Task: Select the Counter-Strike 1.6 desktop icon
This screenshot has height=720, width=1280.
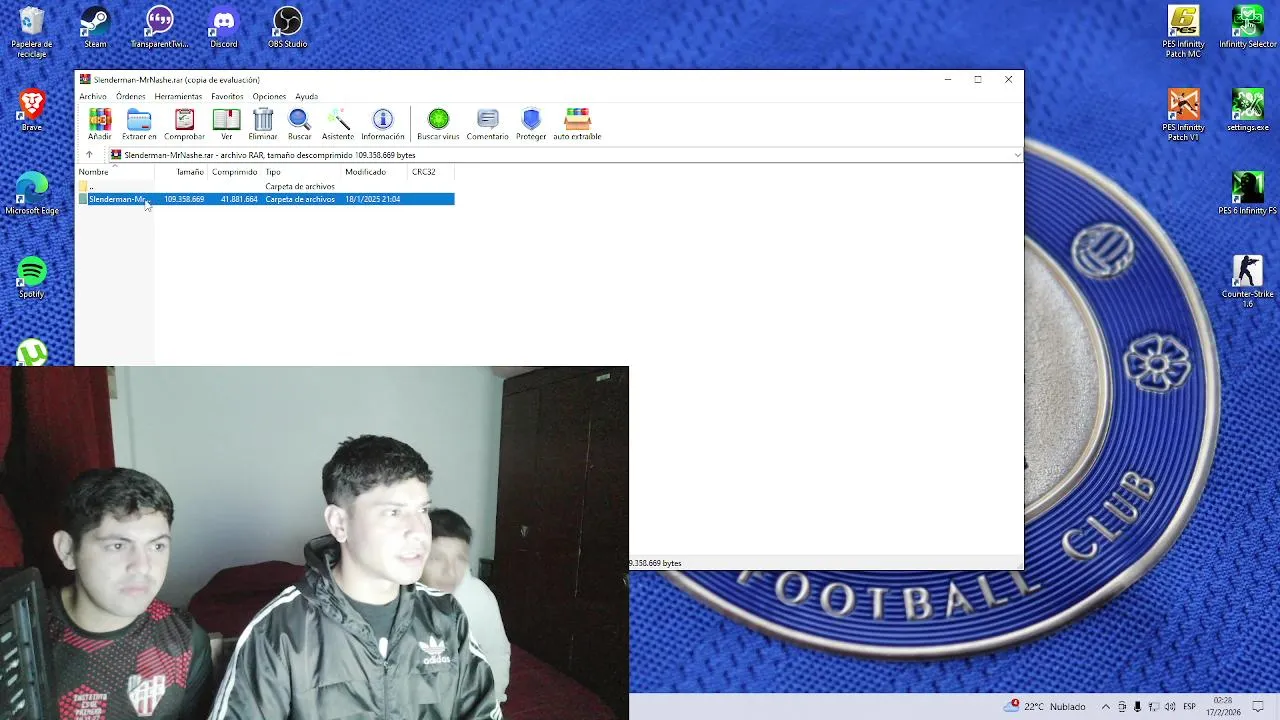Action: coord(1248,282)
